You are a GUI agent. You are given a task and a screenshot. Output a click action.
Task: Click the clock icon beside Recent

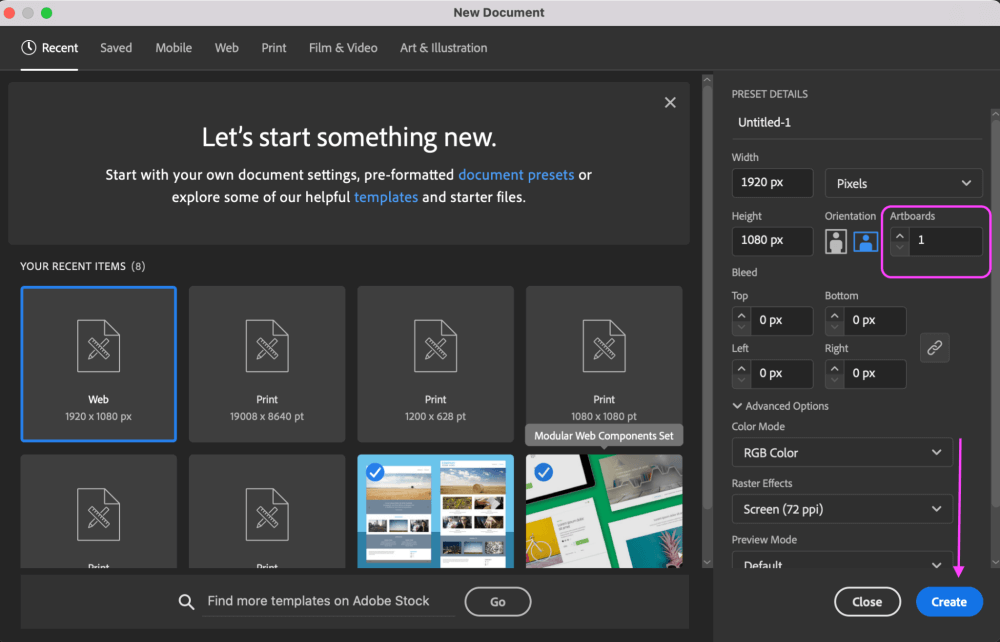pos(29,48)
